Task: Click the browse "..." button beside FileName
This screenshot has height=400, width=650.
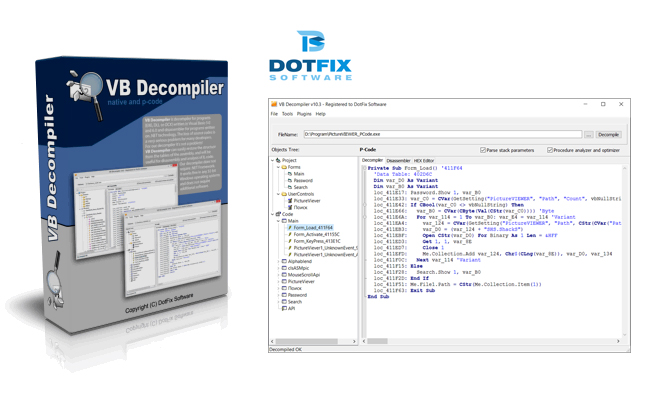Action: (589, 135)
